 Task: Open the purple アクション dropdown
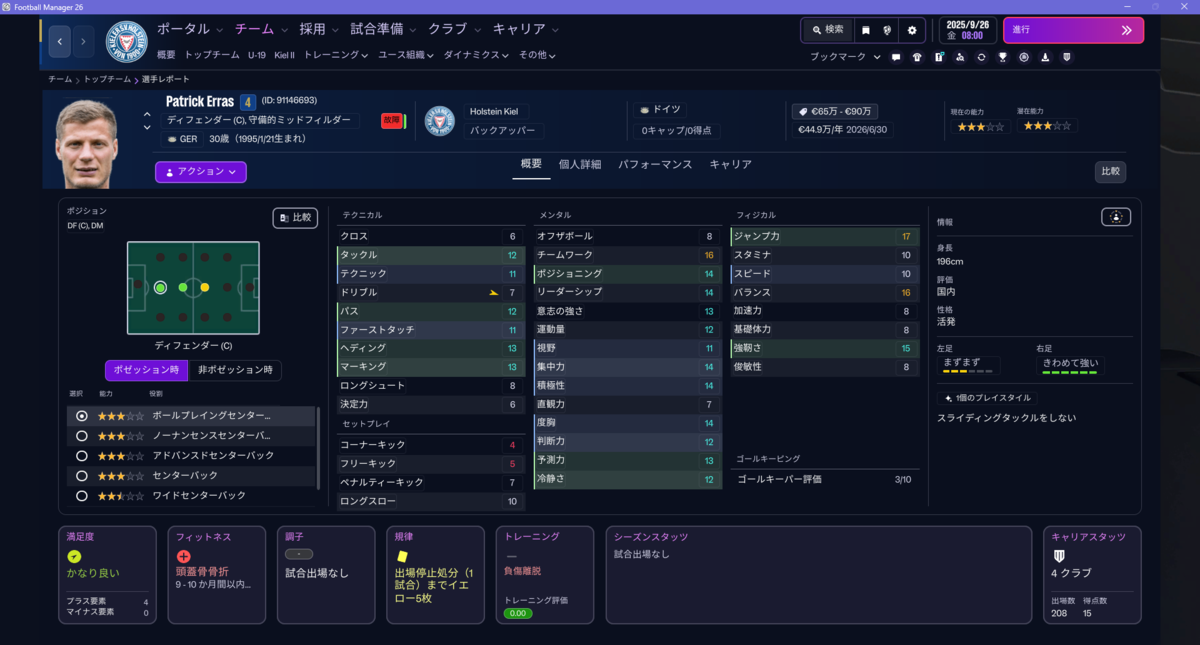click(x=200, y=172)
